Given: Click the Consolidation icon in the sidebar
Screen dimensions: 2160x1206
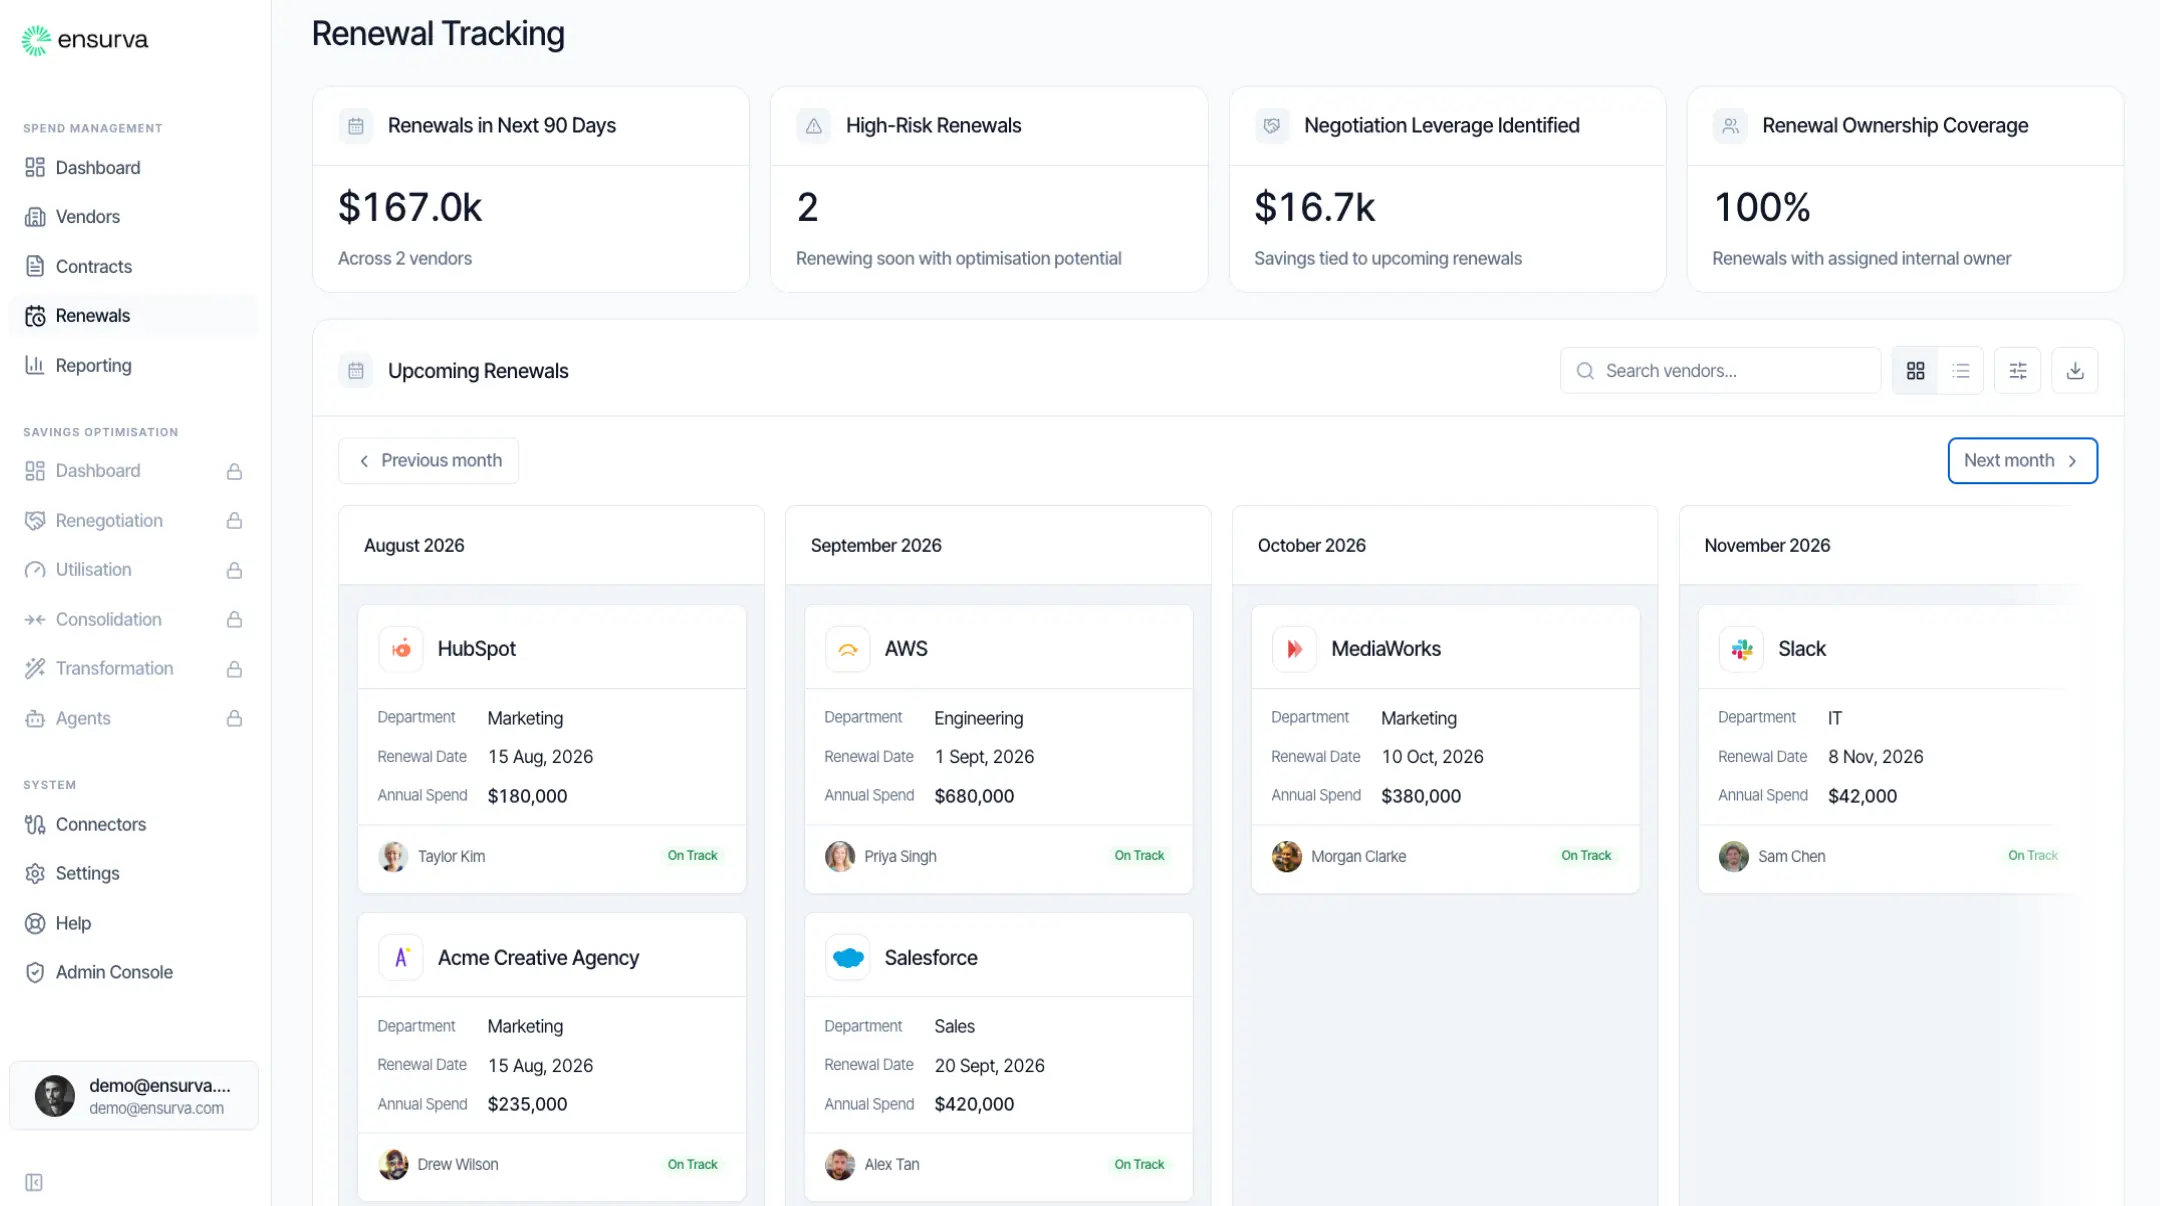Looking at the screenshot, I should click(34, 619).
